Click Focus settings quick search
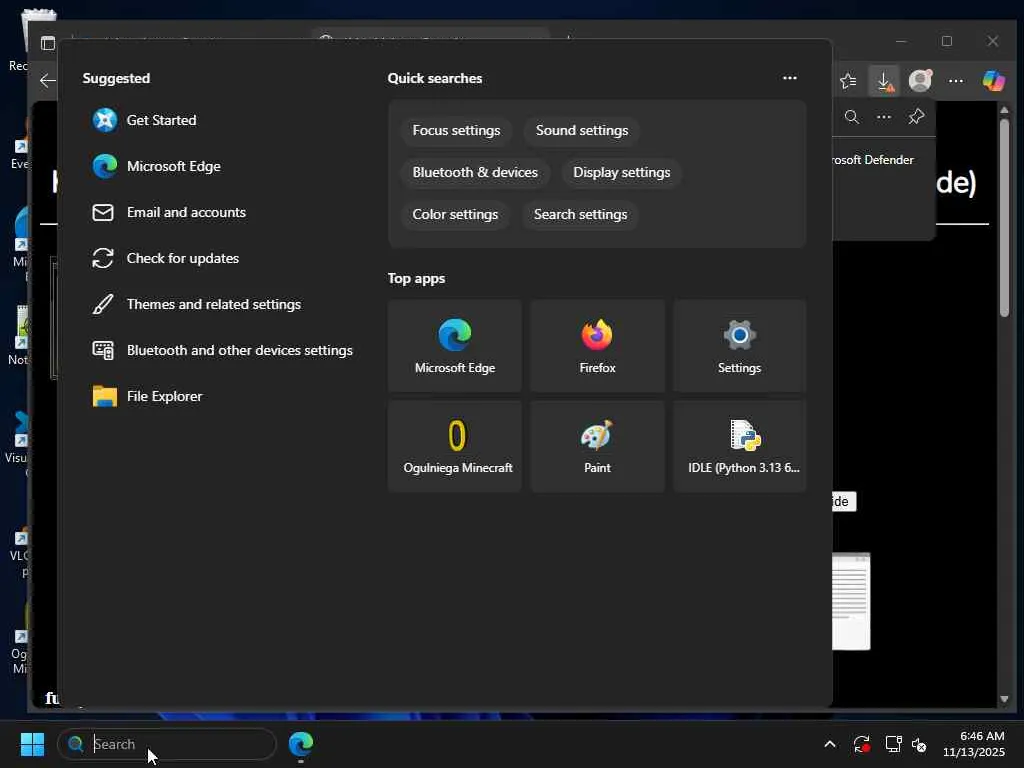Image resolution: width=1024 pixels, height=768 pixels. [x=456, y=131]
